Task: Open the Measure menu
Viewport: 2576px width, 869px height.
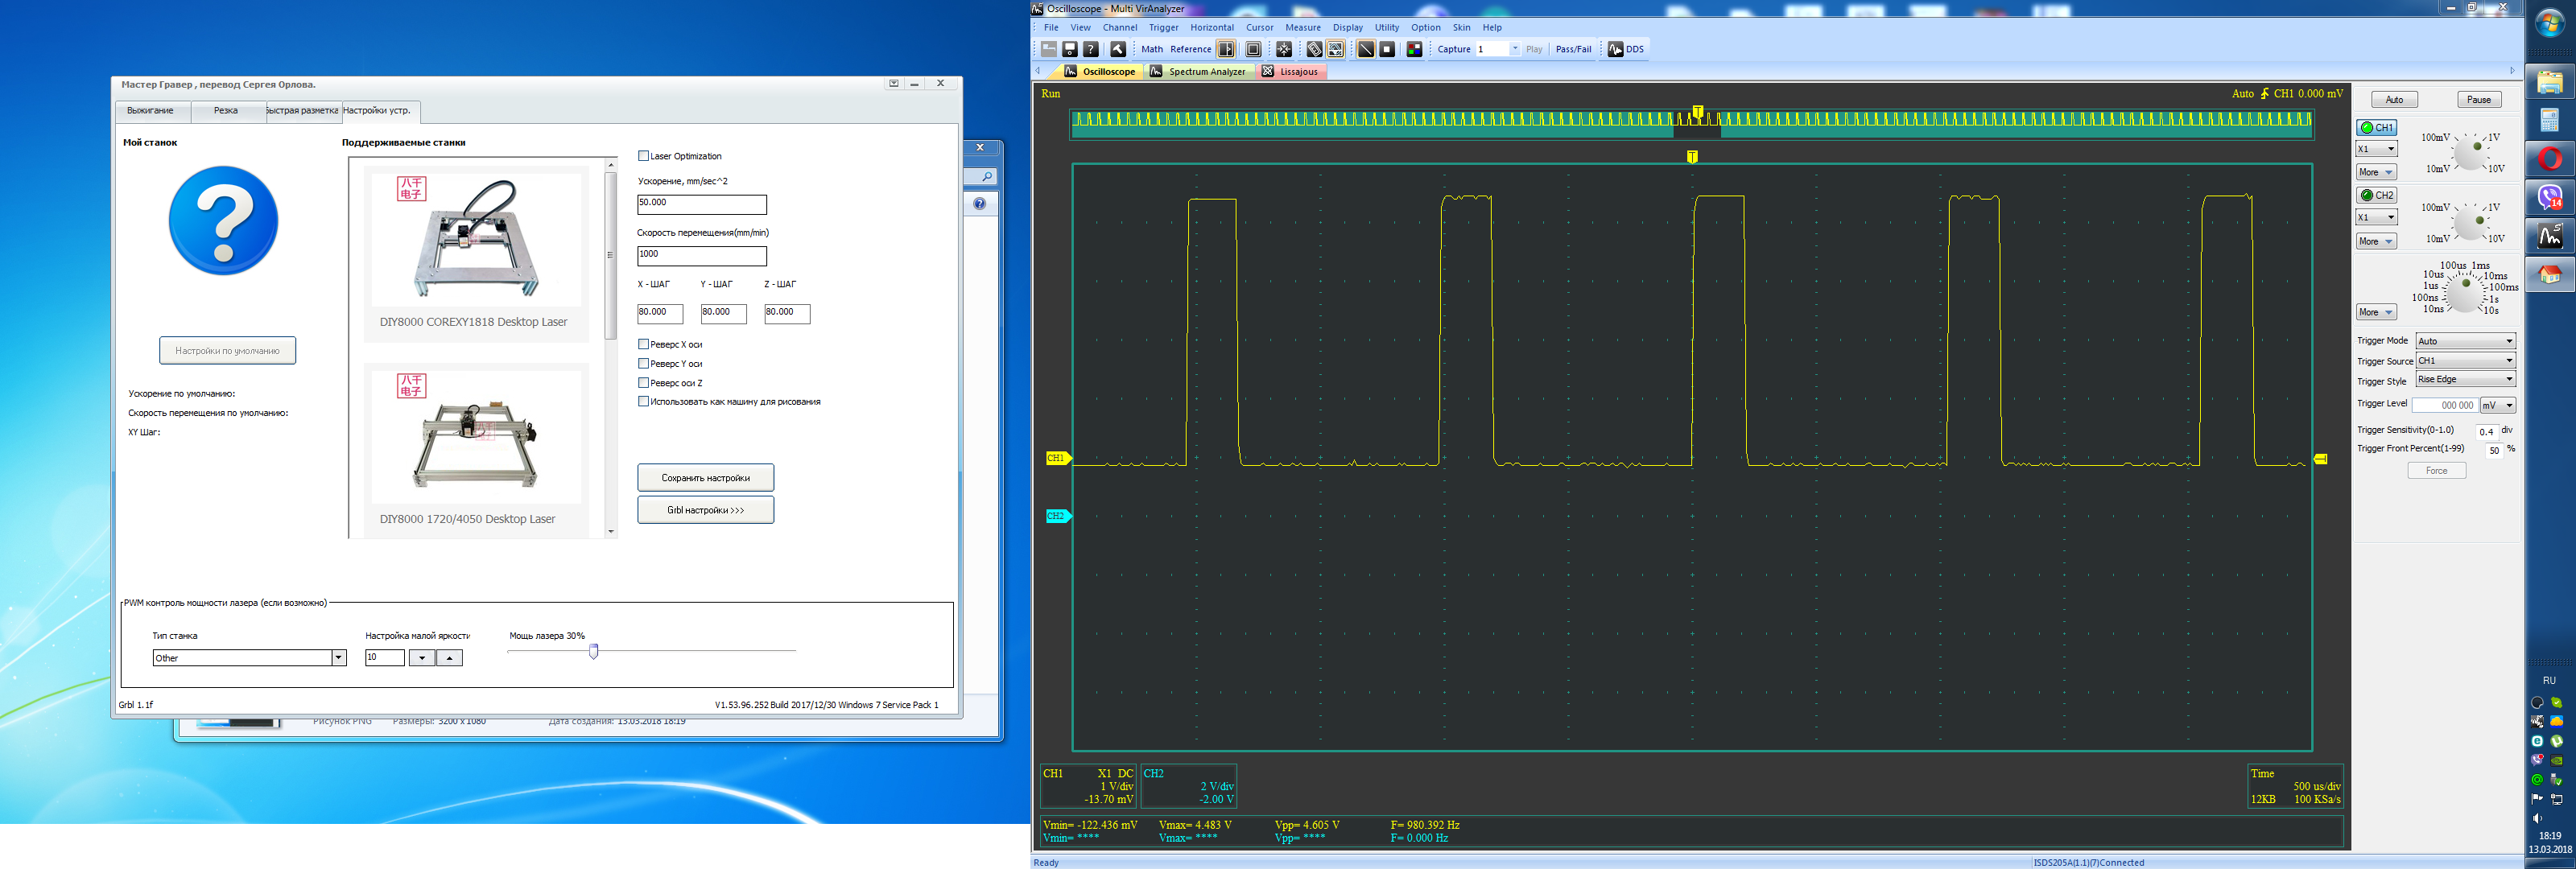Action: [x=1302, y=28]
